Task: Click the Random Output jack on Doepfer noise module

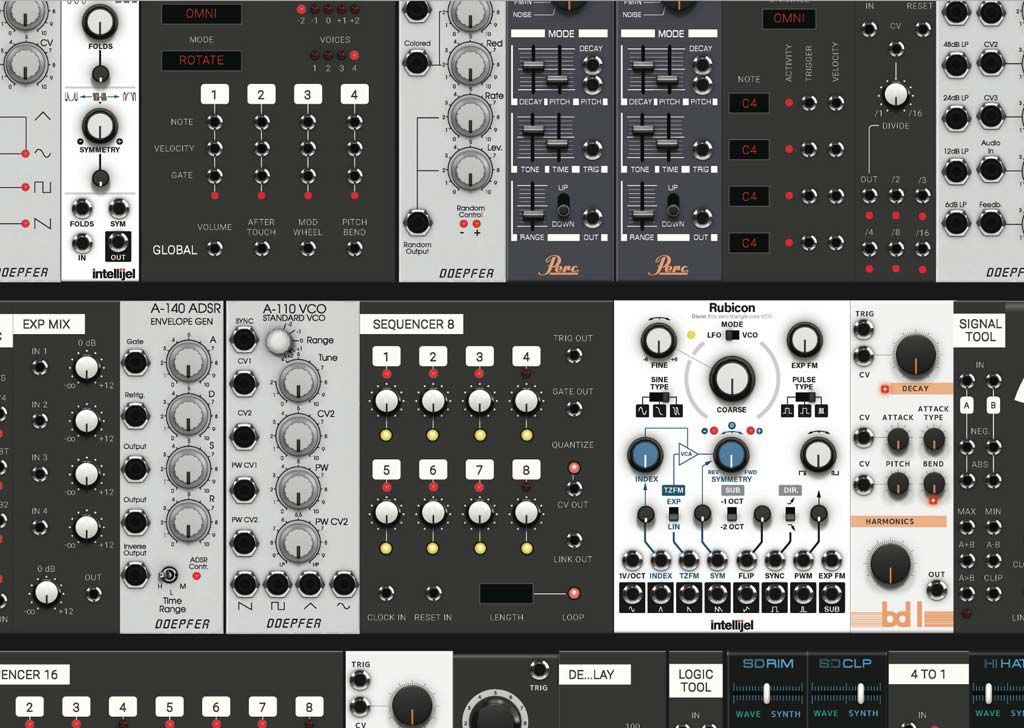Action: click(x=417, y=222)
